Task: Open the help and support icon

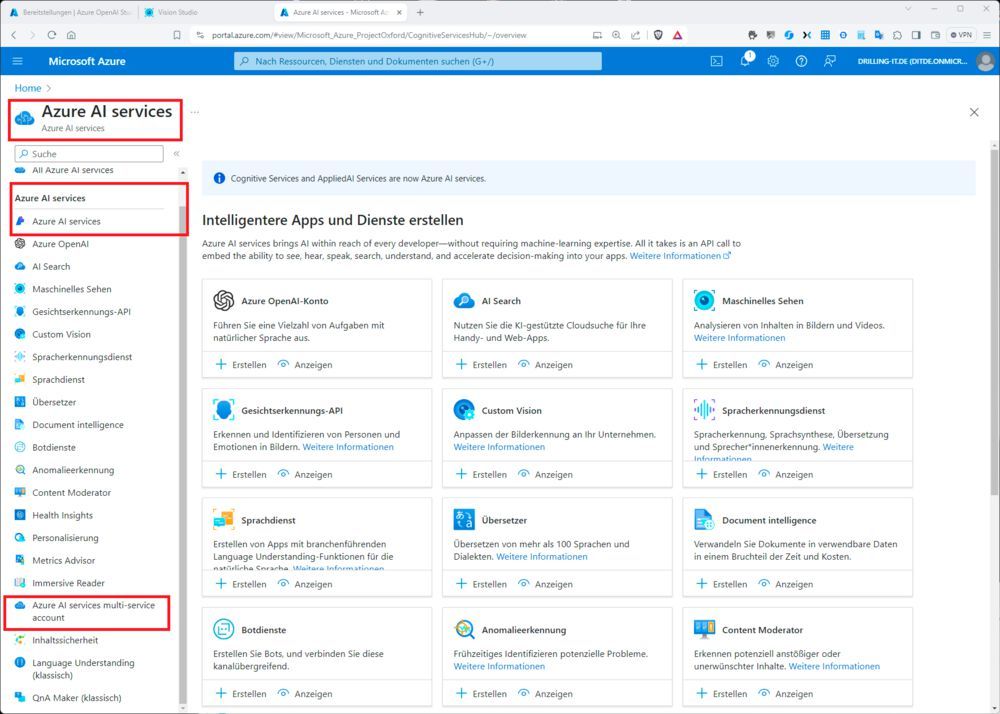Action: [x=801, y=61]
